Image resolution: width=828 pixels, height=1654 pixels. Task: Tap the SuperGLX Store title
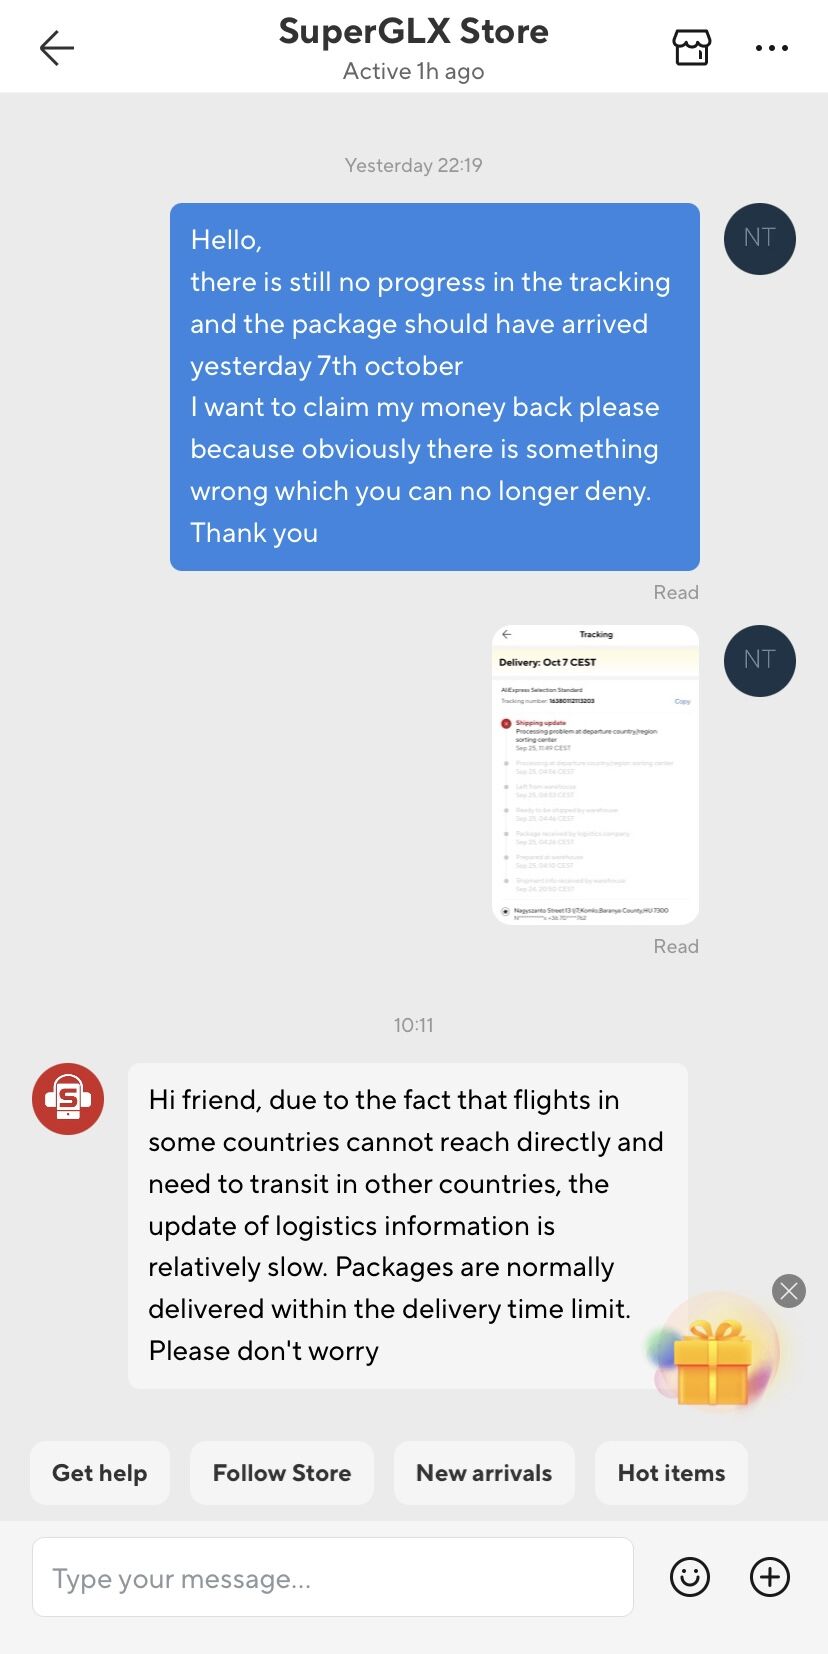click(413, 32)
